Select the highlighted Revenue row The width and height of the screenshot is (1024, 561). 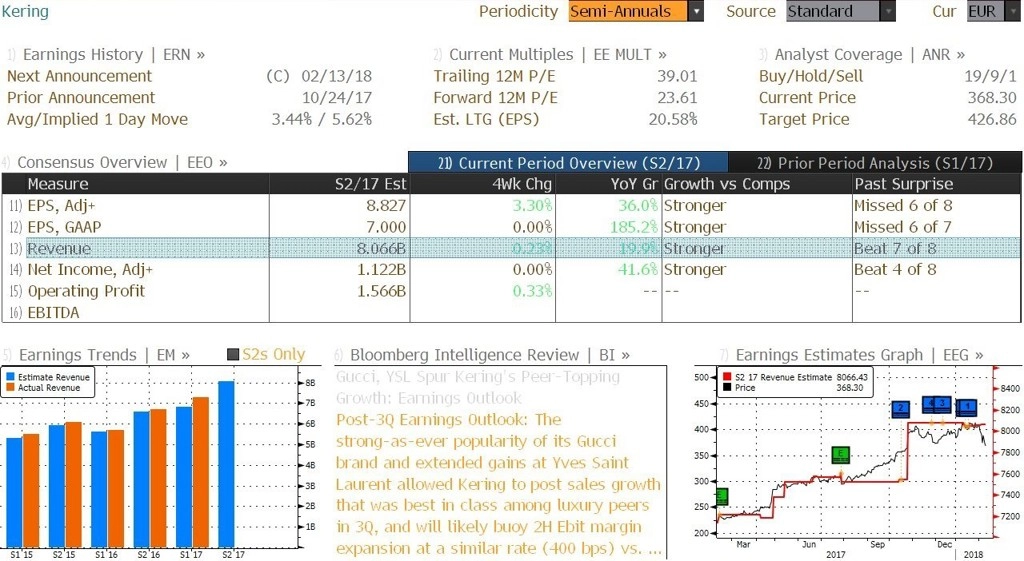pyautogui.click(x=511, y=248)
